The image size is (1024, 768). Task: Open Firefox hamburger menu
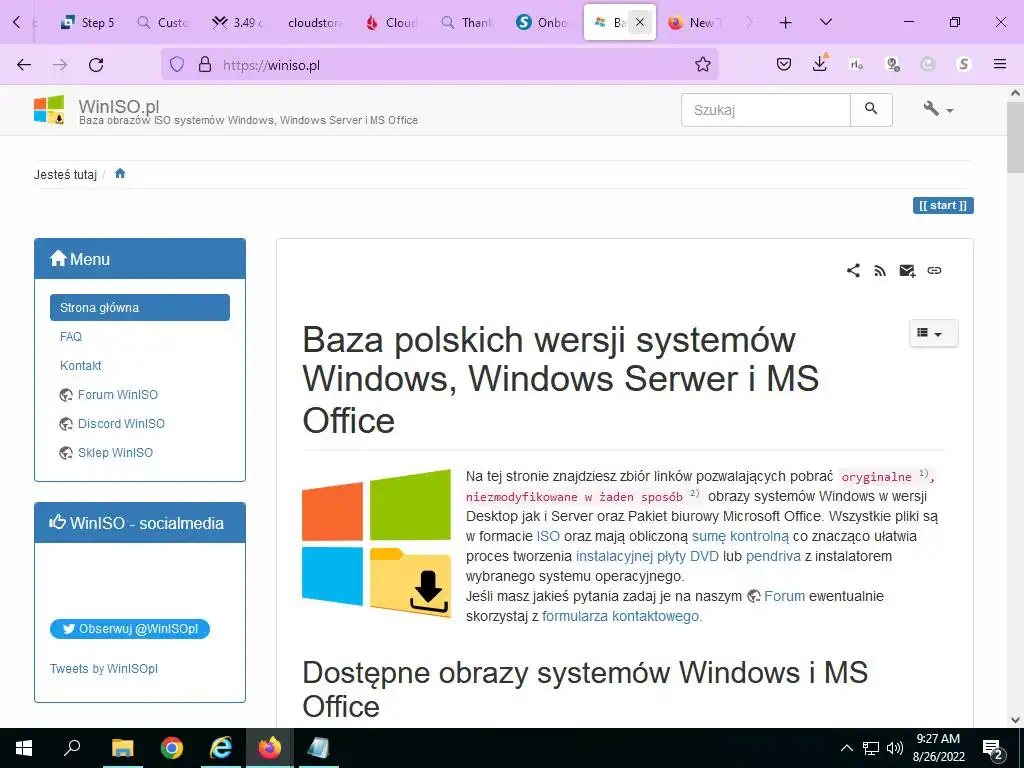point(999,64)
